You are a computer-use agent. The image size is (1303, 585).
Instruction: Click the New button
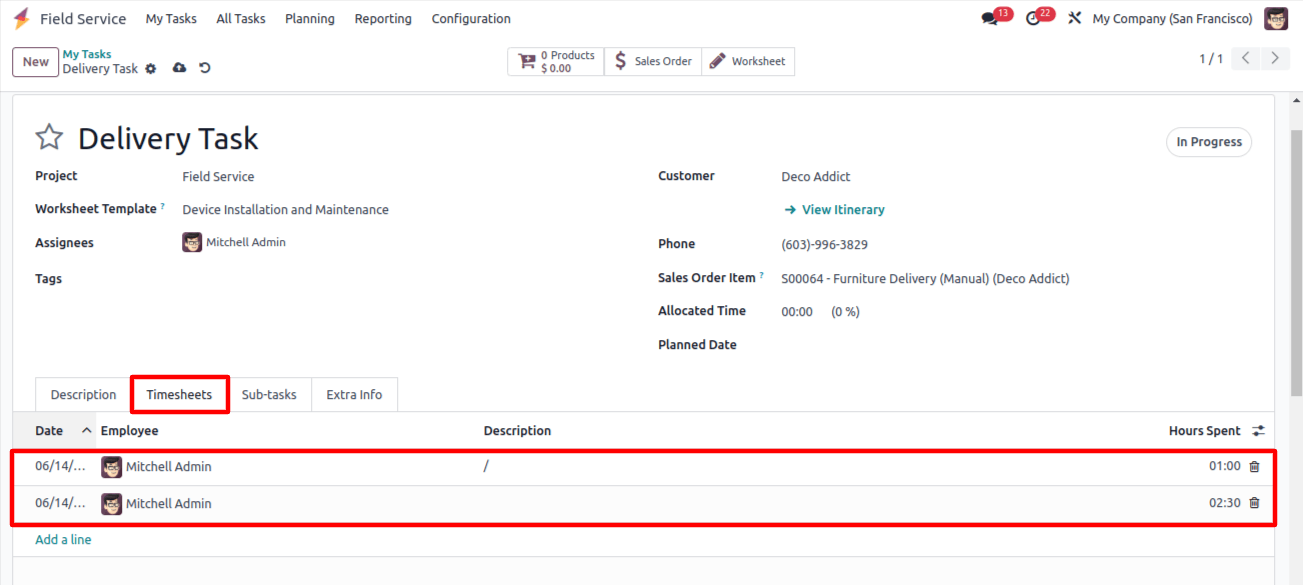36,62
